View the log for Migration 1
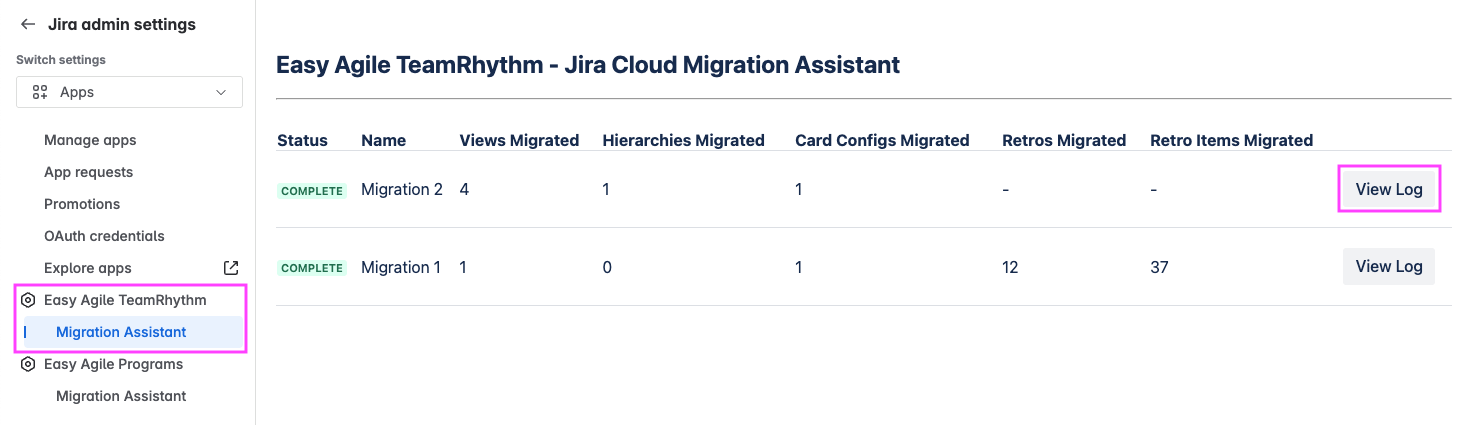This screenshot has height=425, width=1471. click(1388, 266)
